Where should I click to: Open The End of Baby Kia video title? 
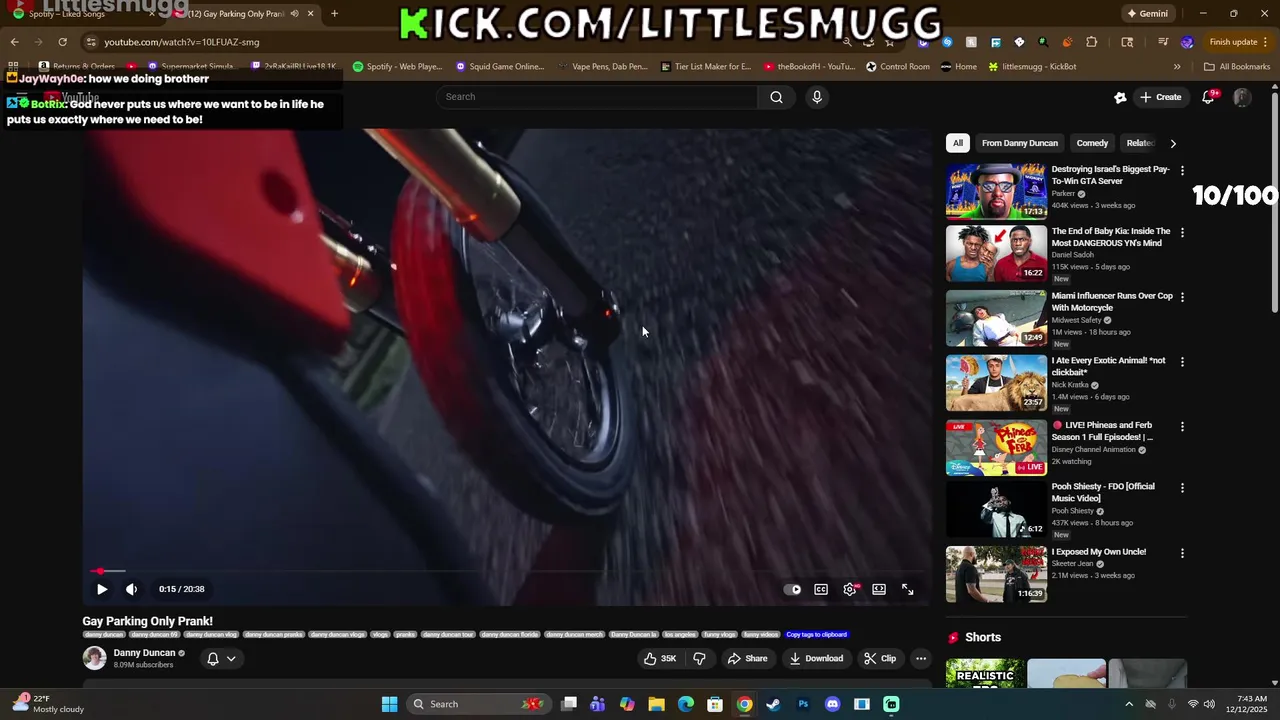1110,237
